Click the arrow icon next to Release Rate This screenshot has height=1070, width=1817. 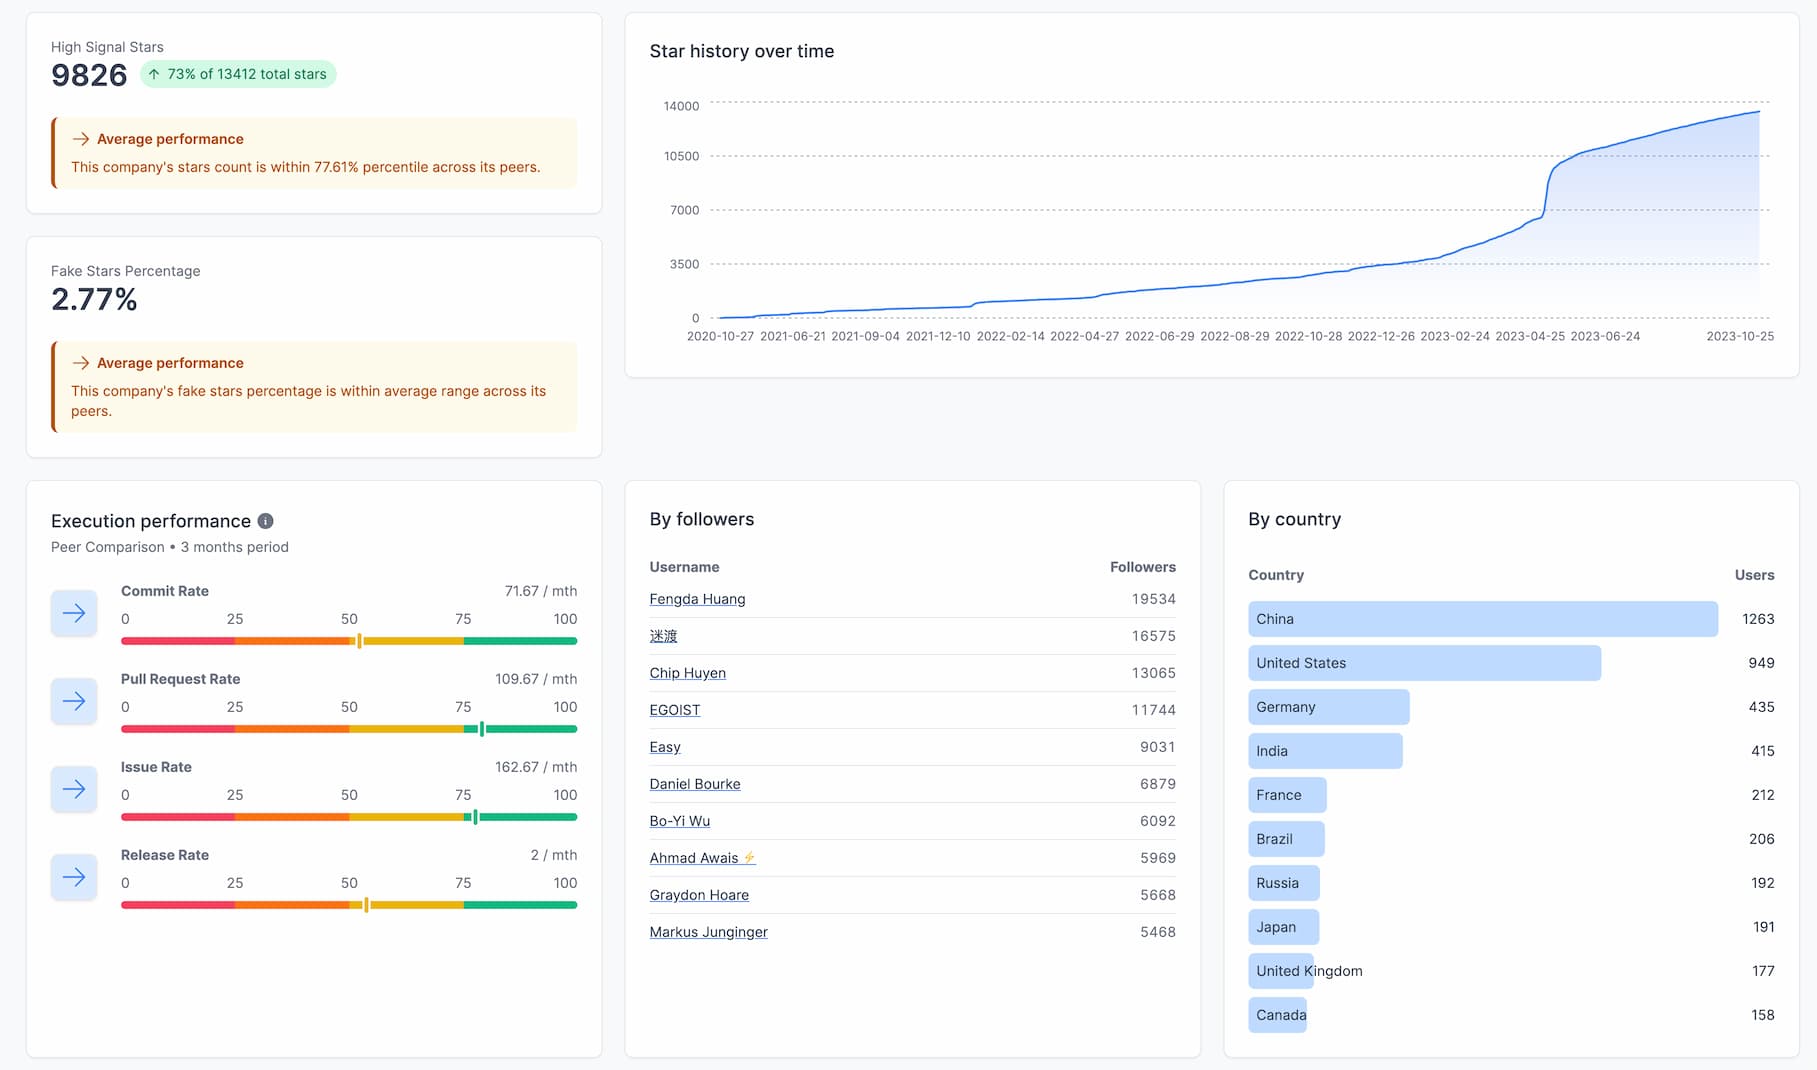(x=74, y=877)
